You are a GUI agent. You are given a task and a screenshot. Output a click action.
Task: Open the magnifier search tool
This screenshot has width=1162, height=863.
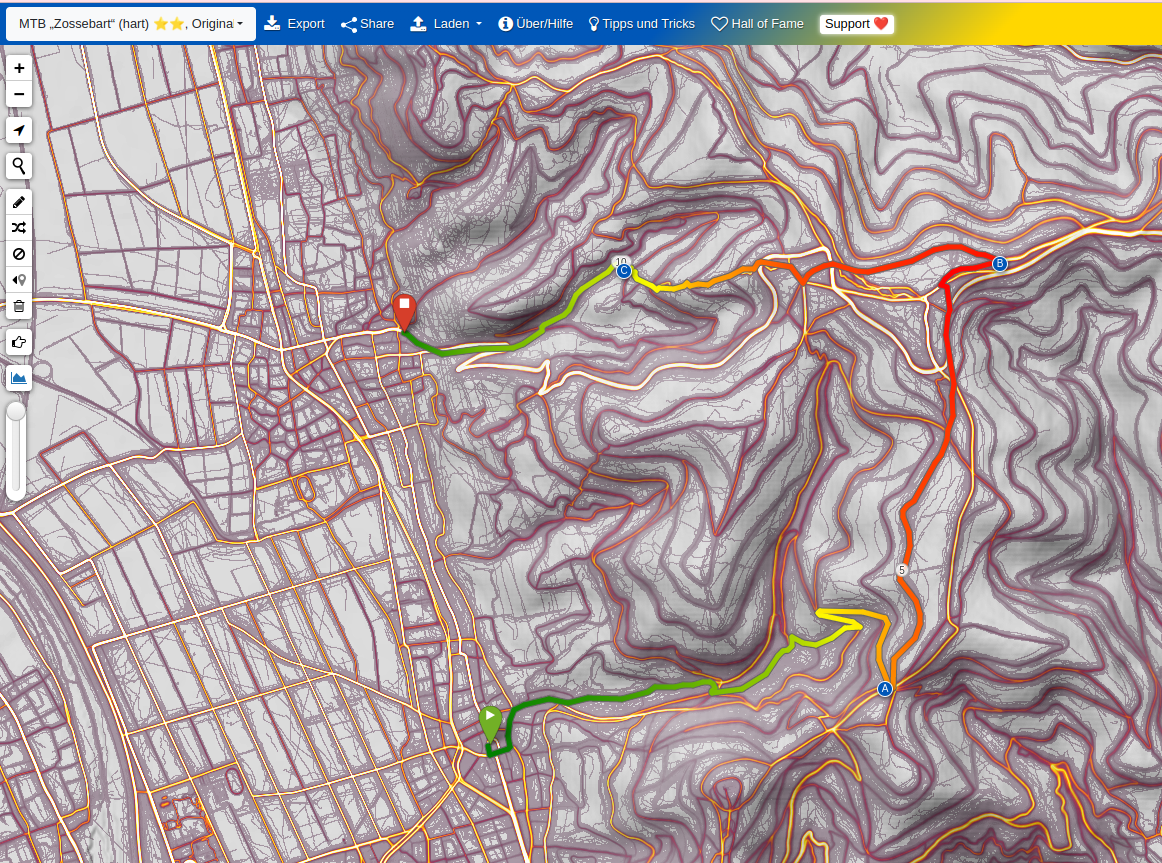pyautogui.click(x=19, y=166)
